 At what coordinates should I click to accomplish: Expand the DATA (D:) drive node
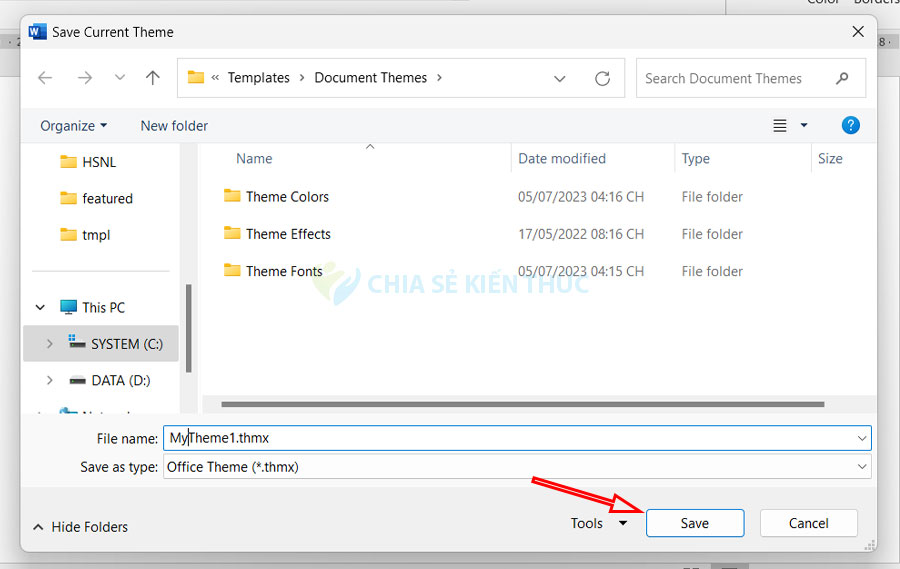(x=50, y=381)
